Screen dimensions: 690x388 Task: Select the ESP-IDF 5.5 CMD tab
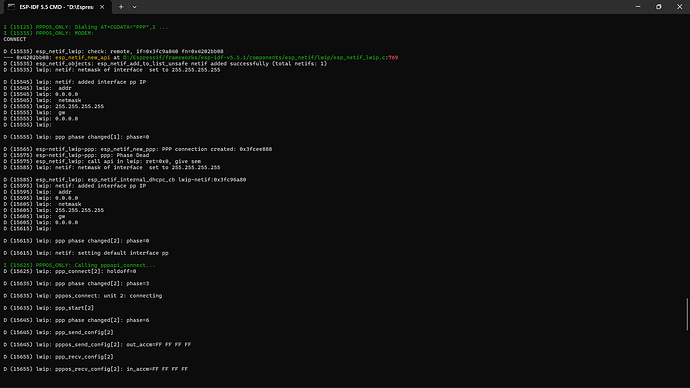point(56,7)
